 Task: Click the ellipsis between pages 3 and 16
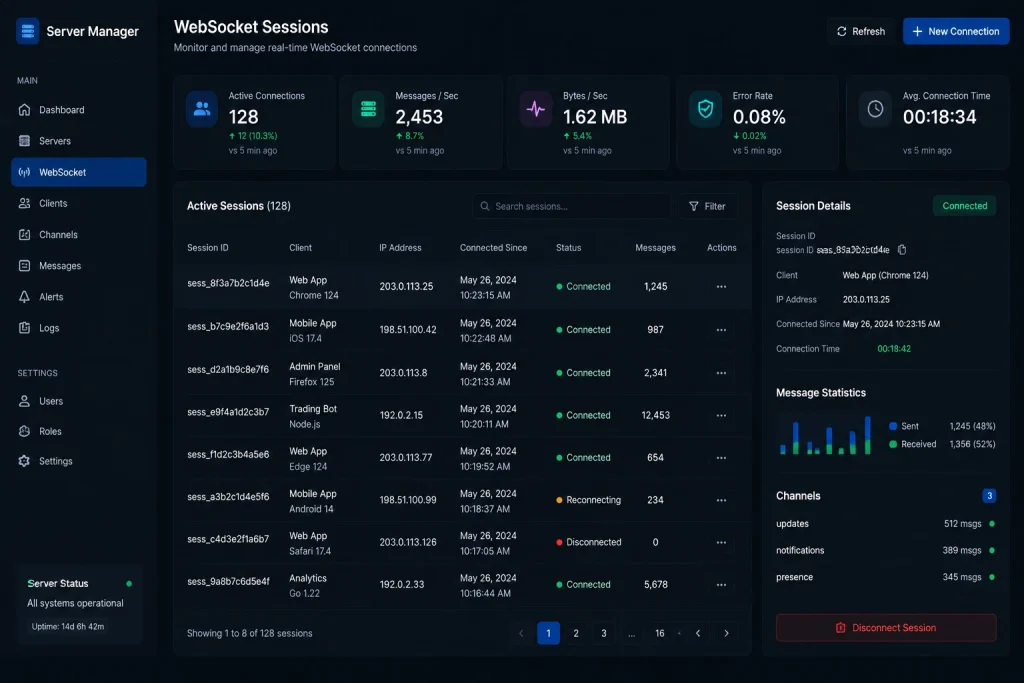(631, 633)
